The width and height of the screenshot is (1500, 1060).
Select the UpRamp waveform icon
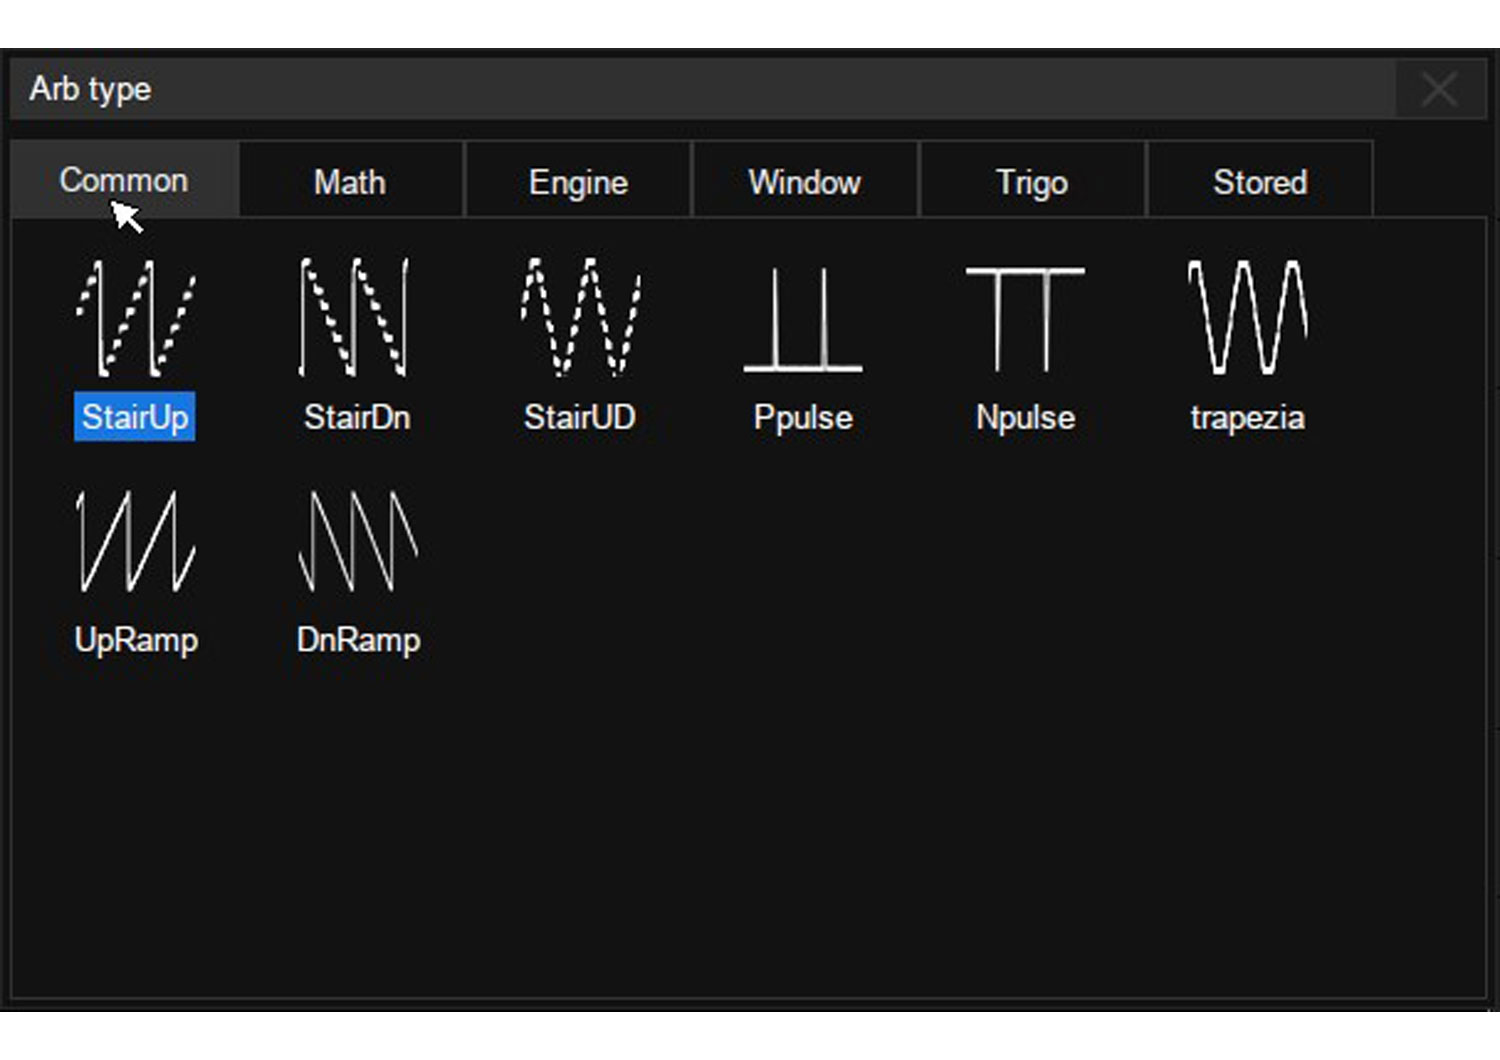pyautogui.click(x=136, y=541)
